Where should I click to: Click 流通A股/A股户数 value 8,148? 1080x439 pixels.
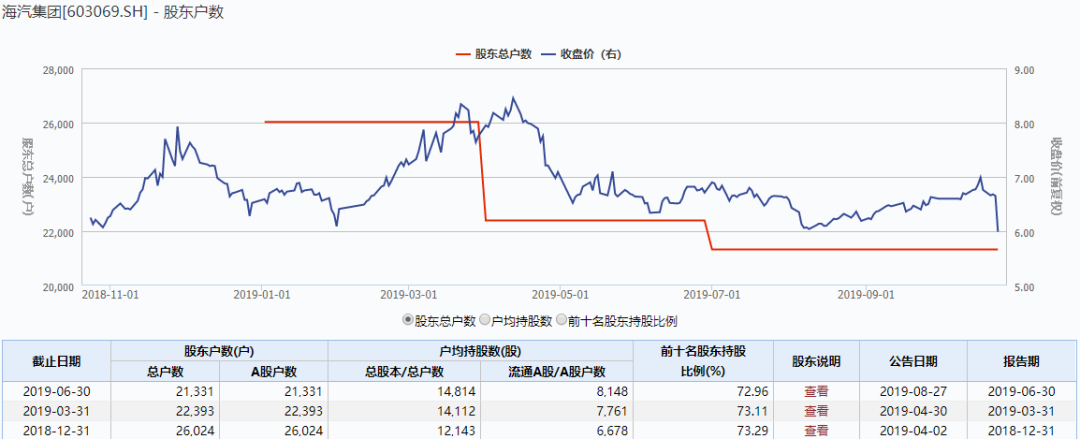tap(614, 391)
